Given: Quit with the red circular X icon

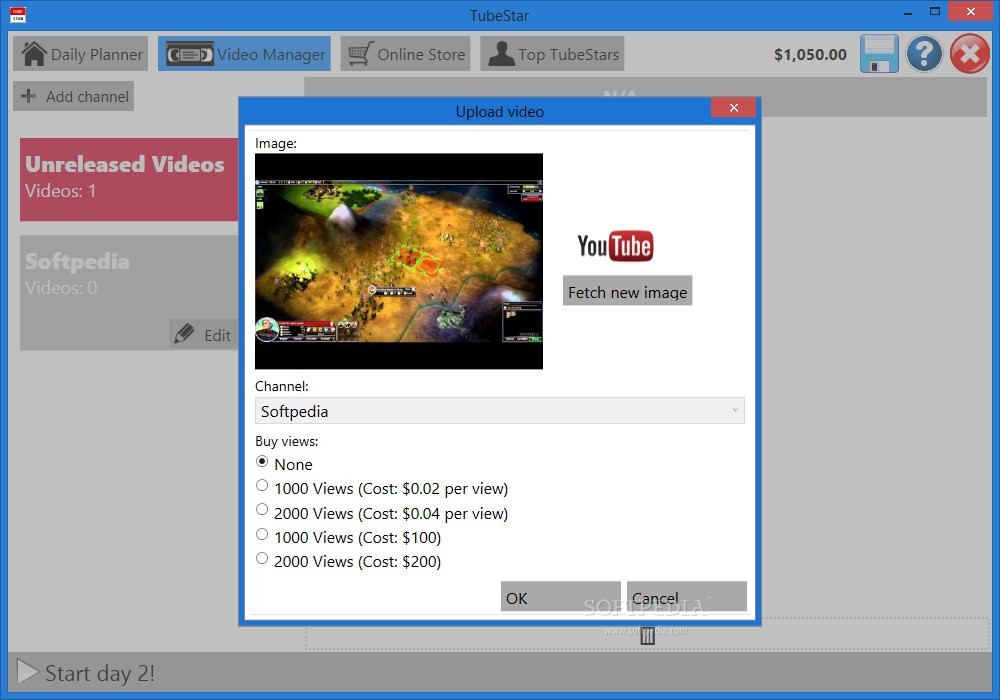Looking at the screenshot, I should [969, 54].
